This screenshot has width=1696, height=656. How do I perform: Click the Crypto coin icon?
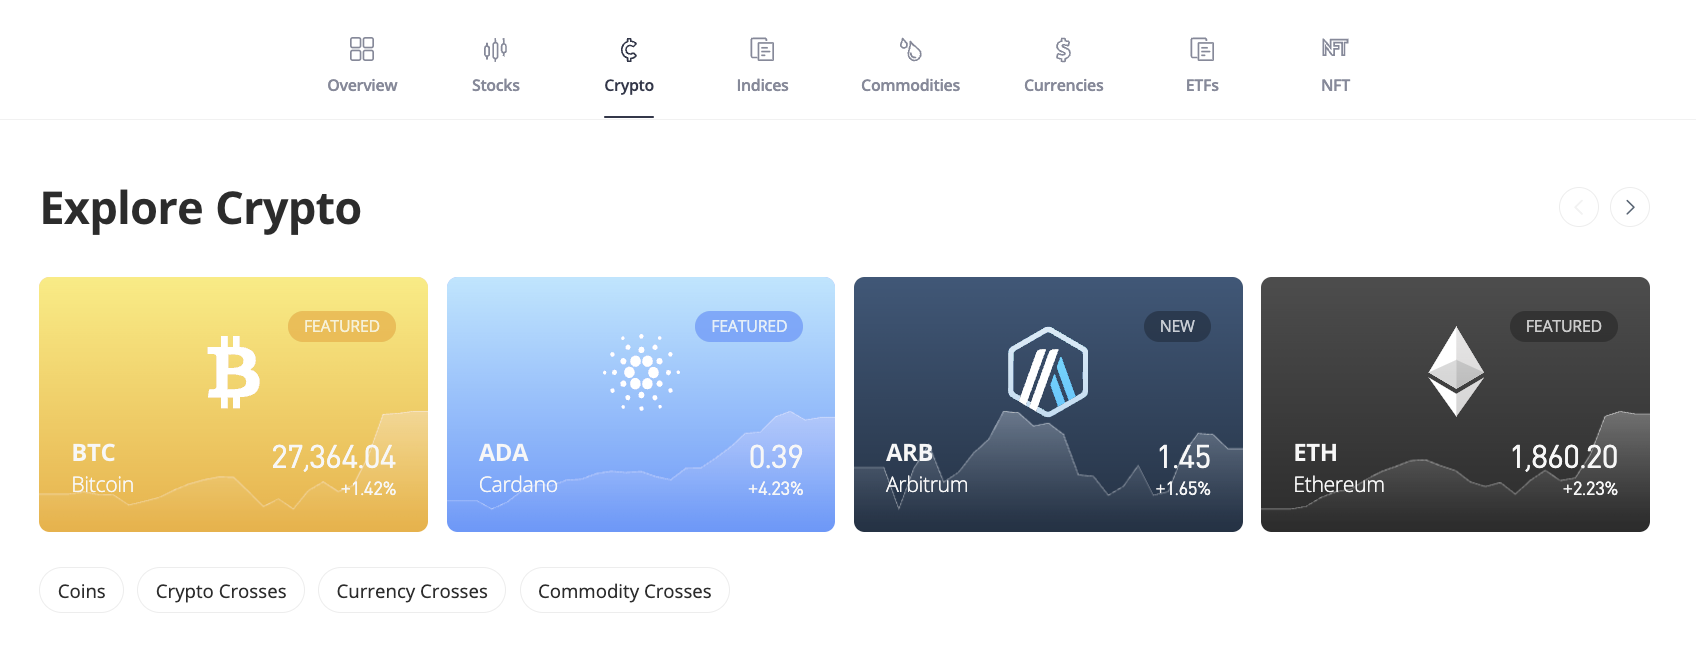629,49
